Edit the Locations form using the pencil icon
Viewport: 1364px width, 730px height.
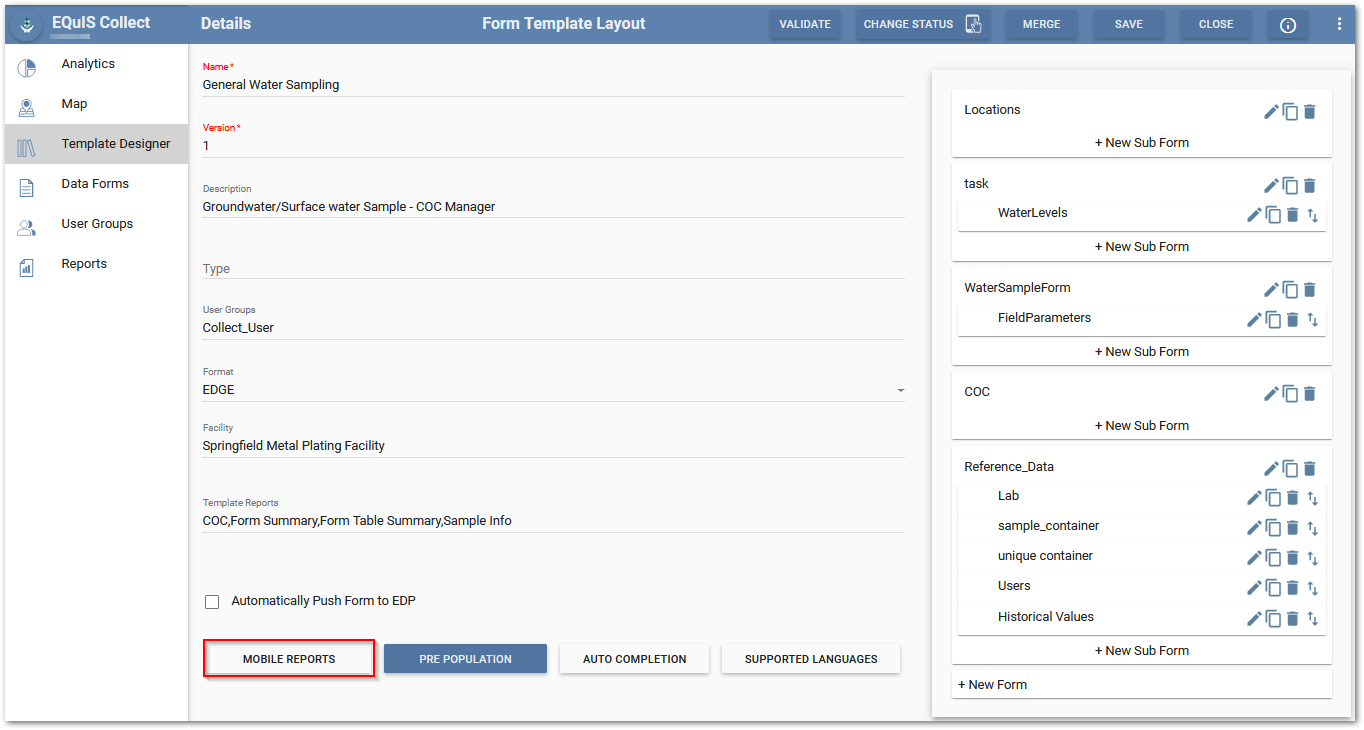click(1270, 111)
